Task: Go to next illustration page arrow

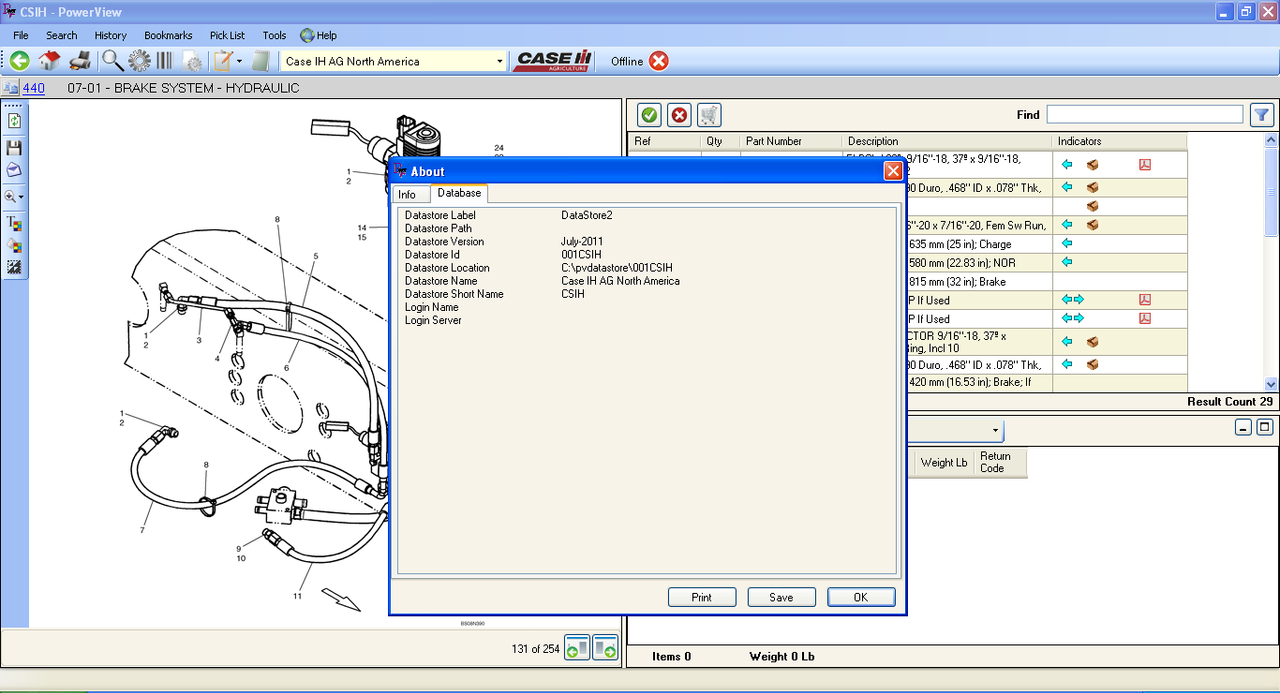Action: [605, 649]
